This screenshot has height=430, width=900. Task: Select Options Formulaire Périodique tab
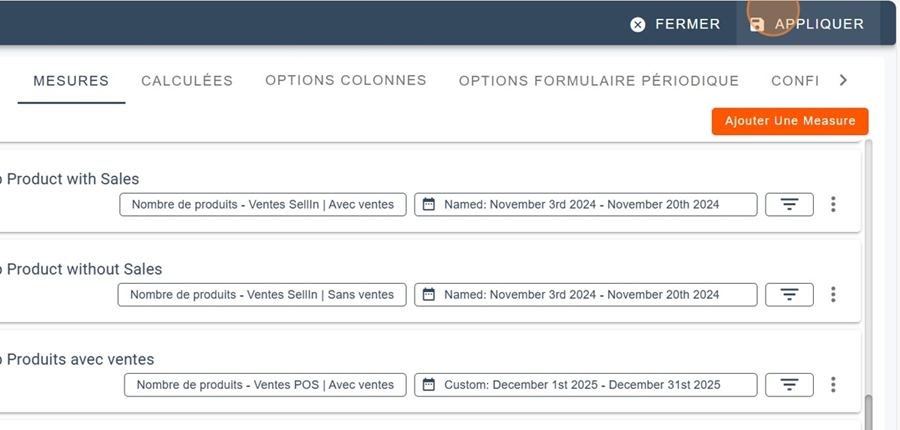[599, 81]
